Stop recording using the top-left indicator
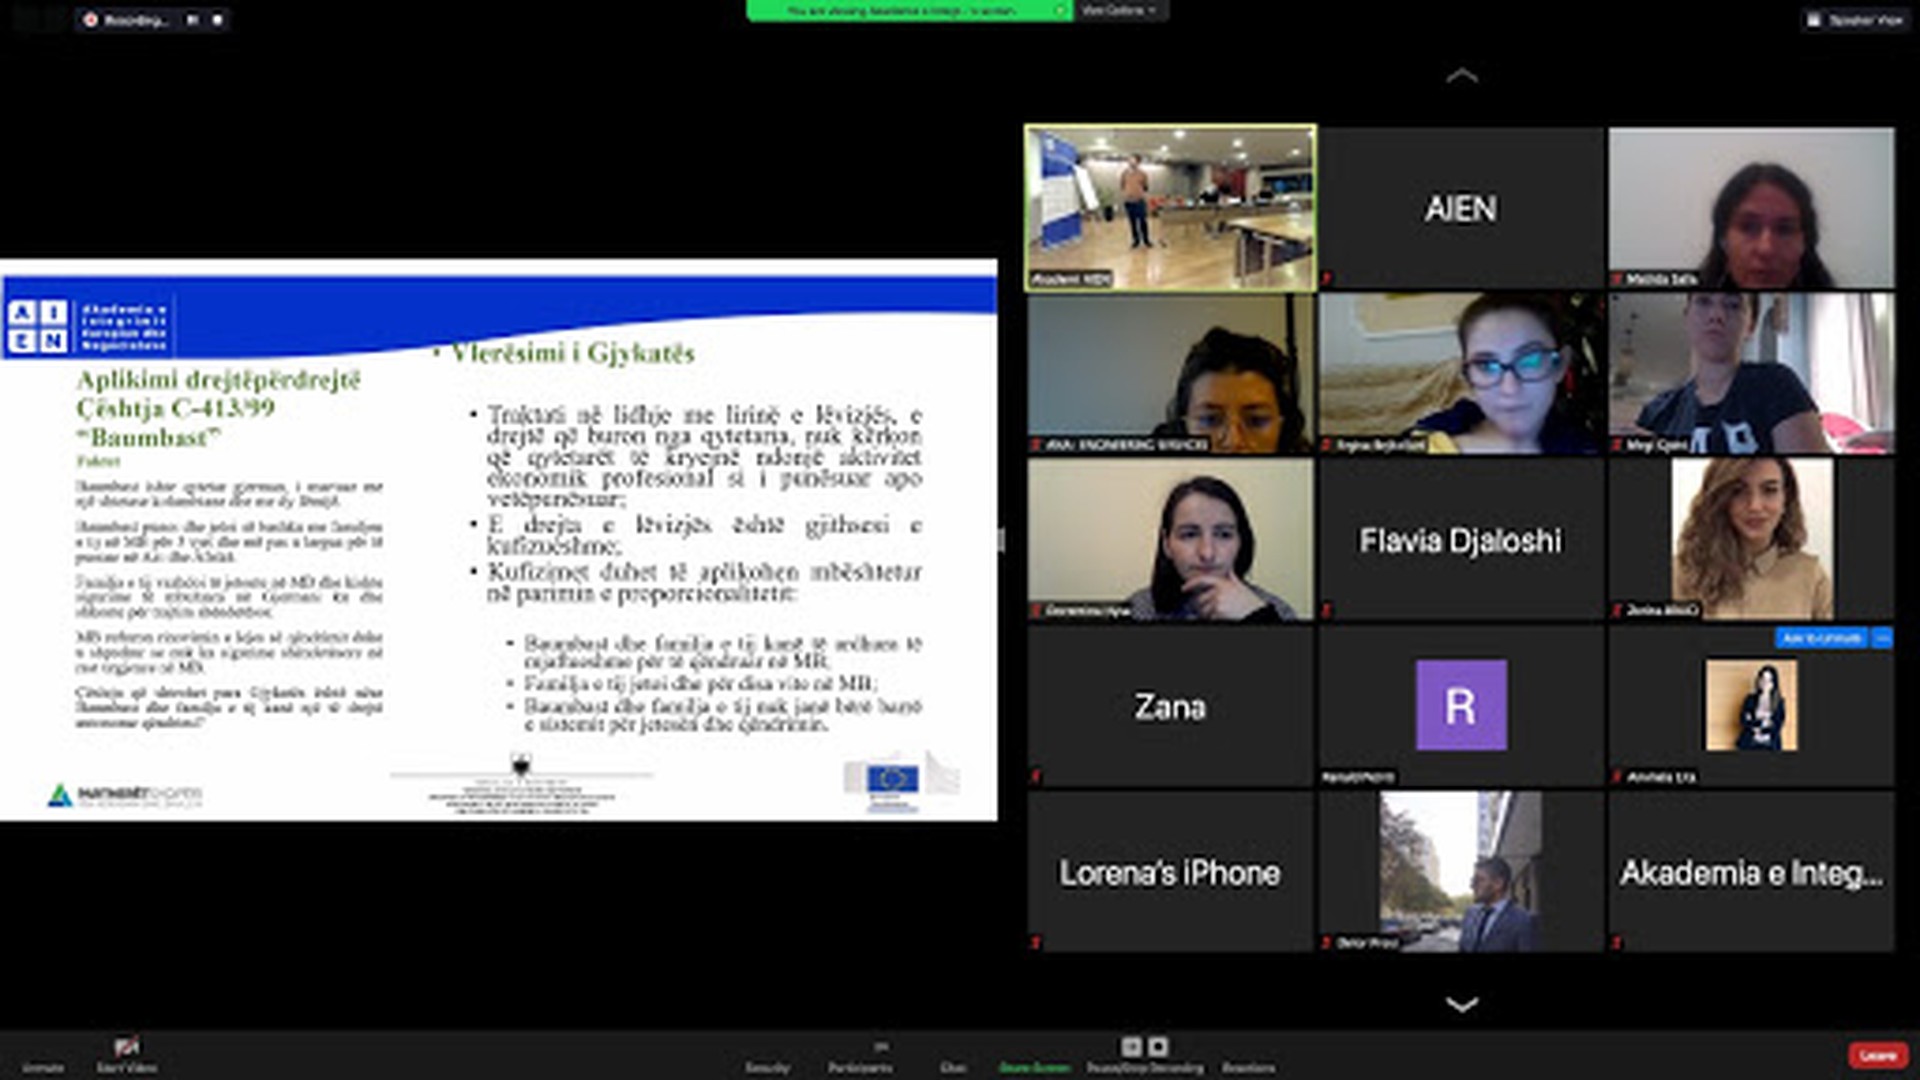 click(x=217, y=19)
